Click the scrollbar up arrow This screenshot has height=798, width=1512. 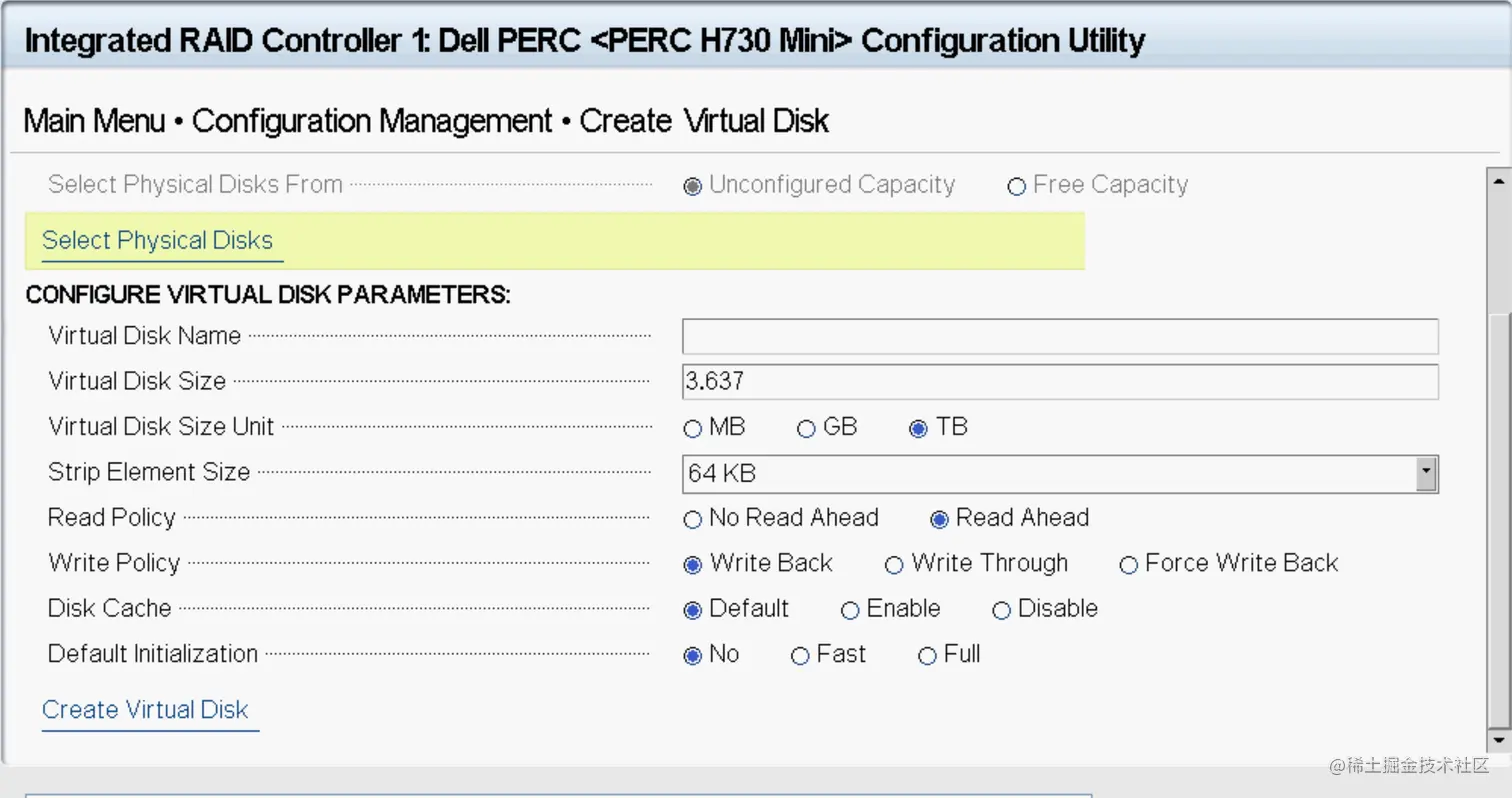[x=1497, y=181]
